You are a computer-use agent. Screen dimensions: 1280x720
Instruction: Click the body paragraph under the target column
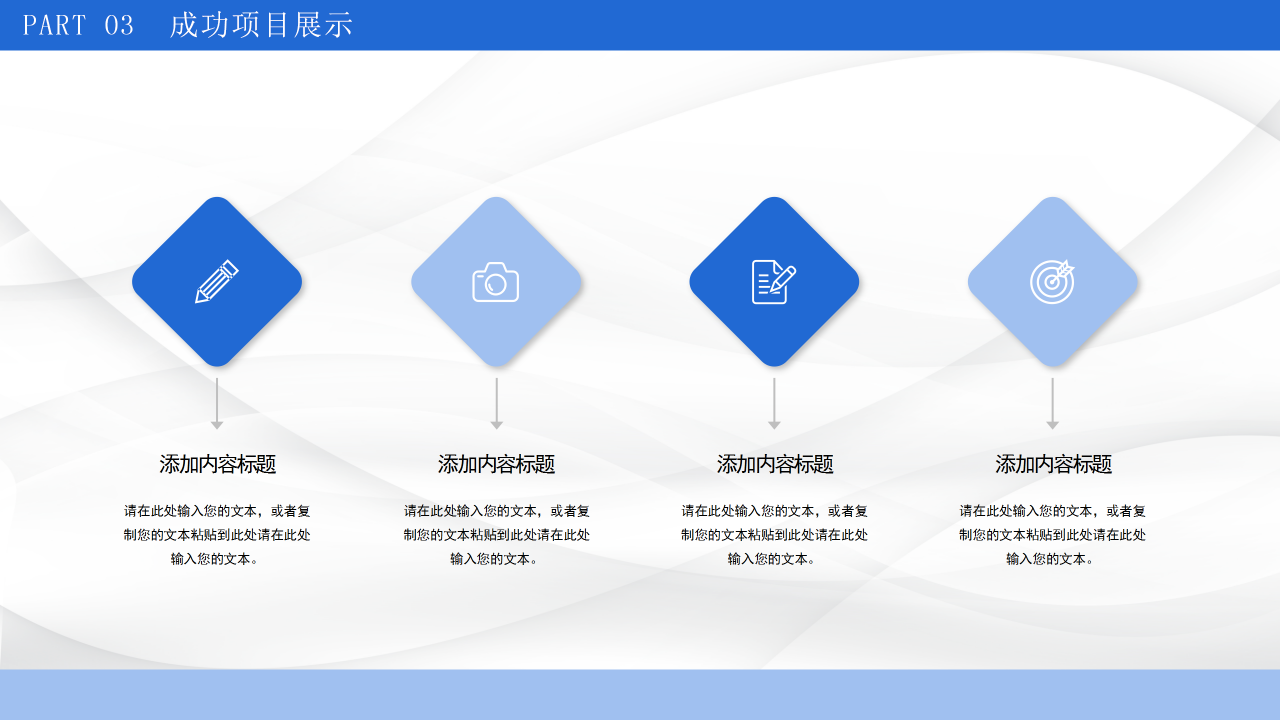pos(1052,535)
